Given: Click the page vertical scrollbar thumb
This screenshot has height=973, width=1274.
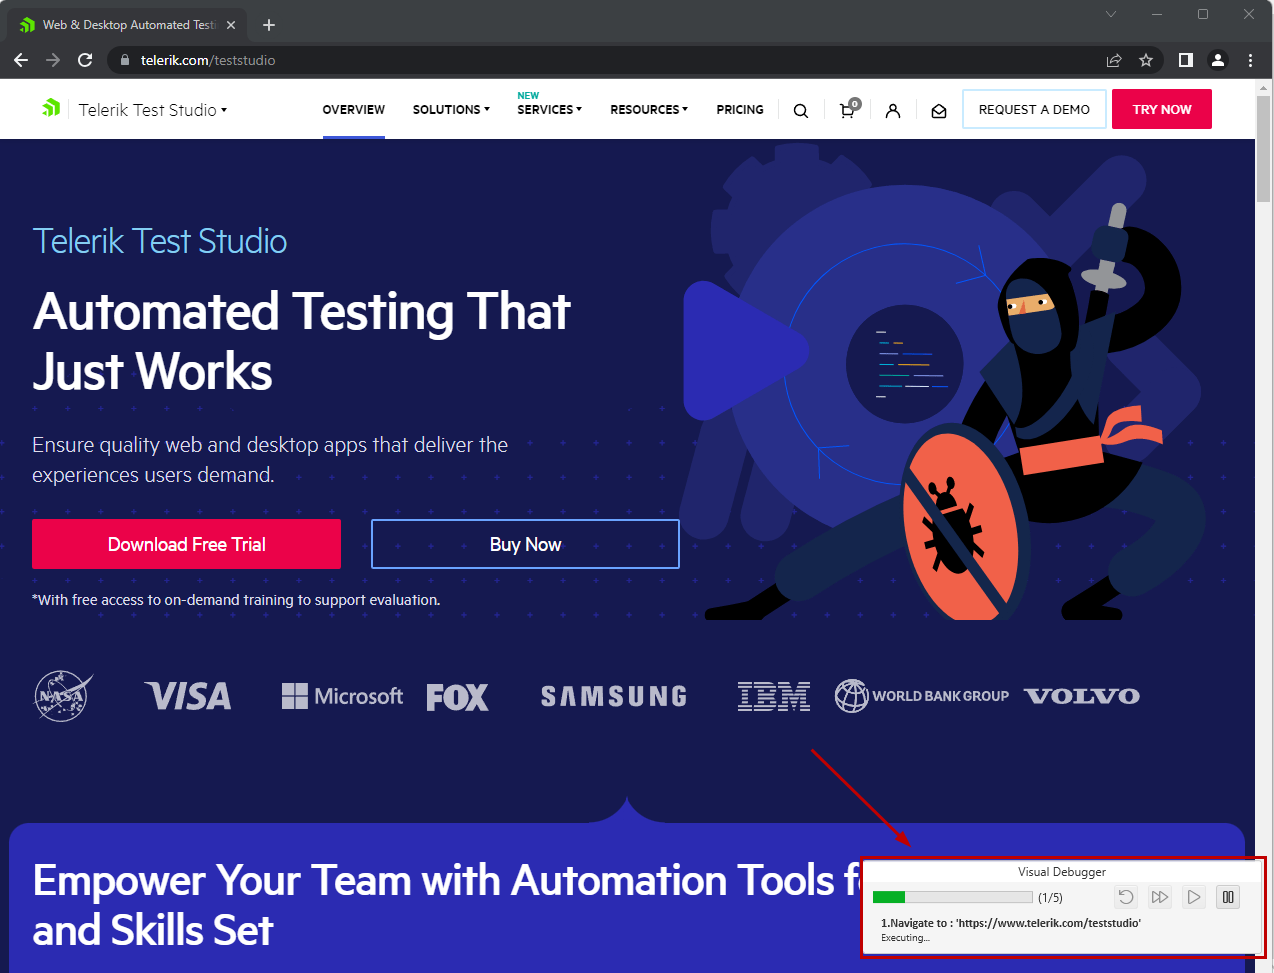Looking at the screenshot, I should [1264, 151].
